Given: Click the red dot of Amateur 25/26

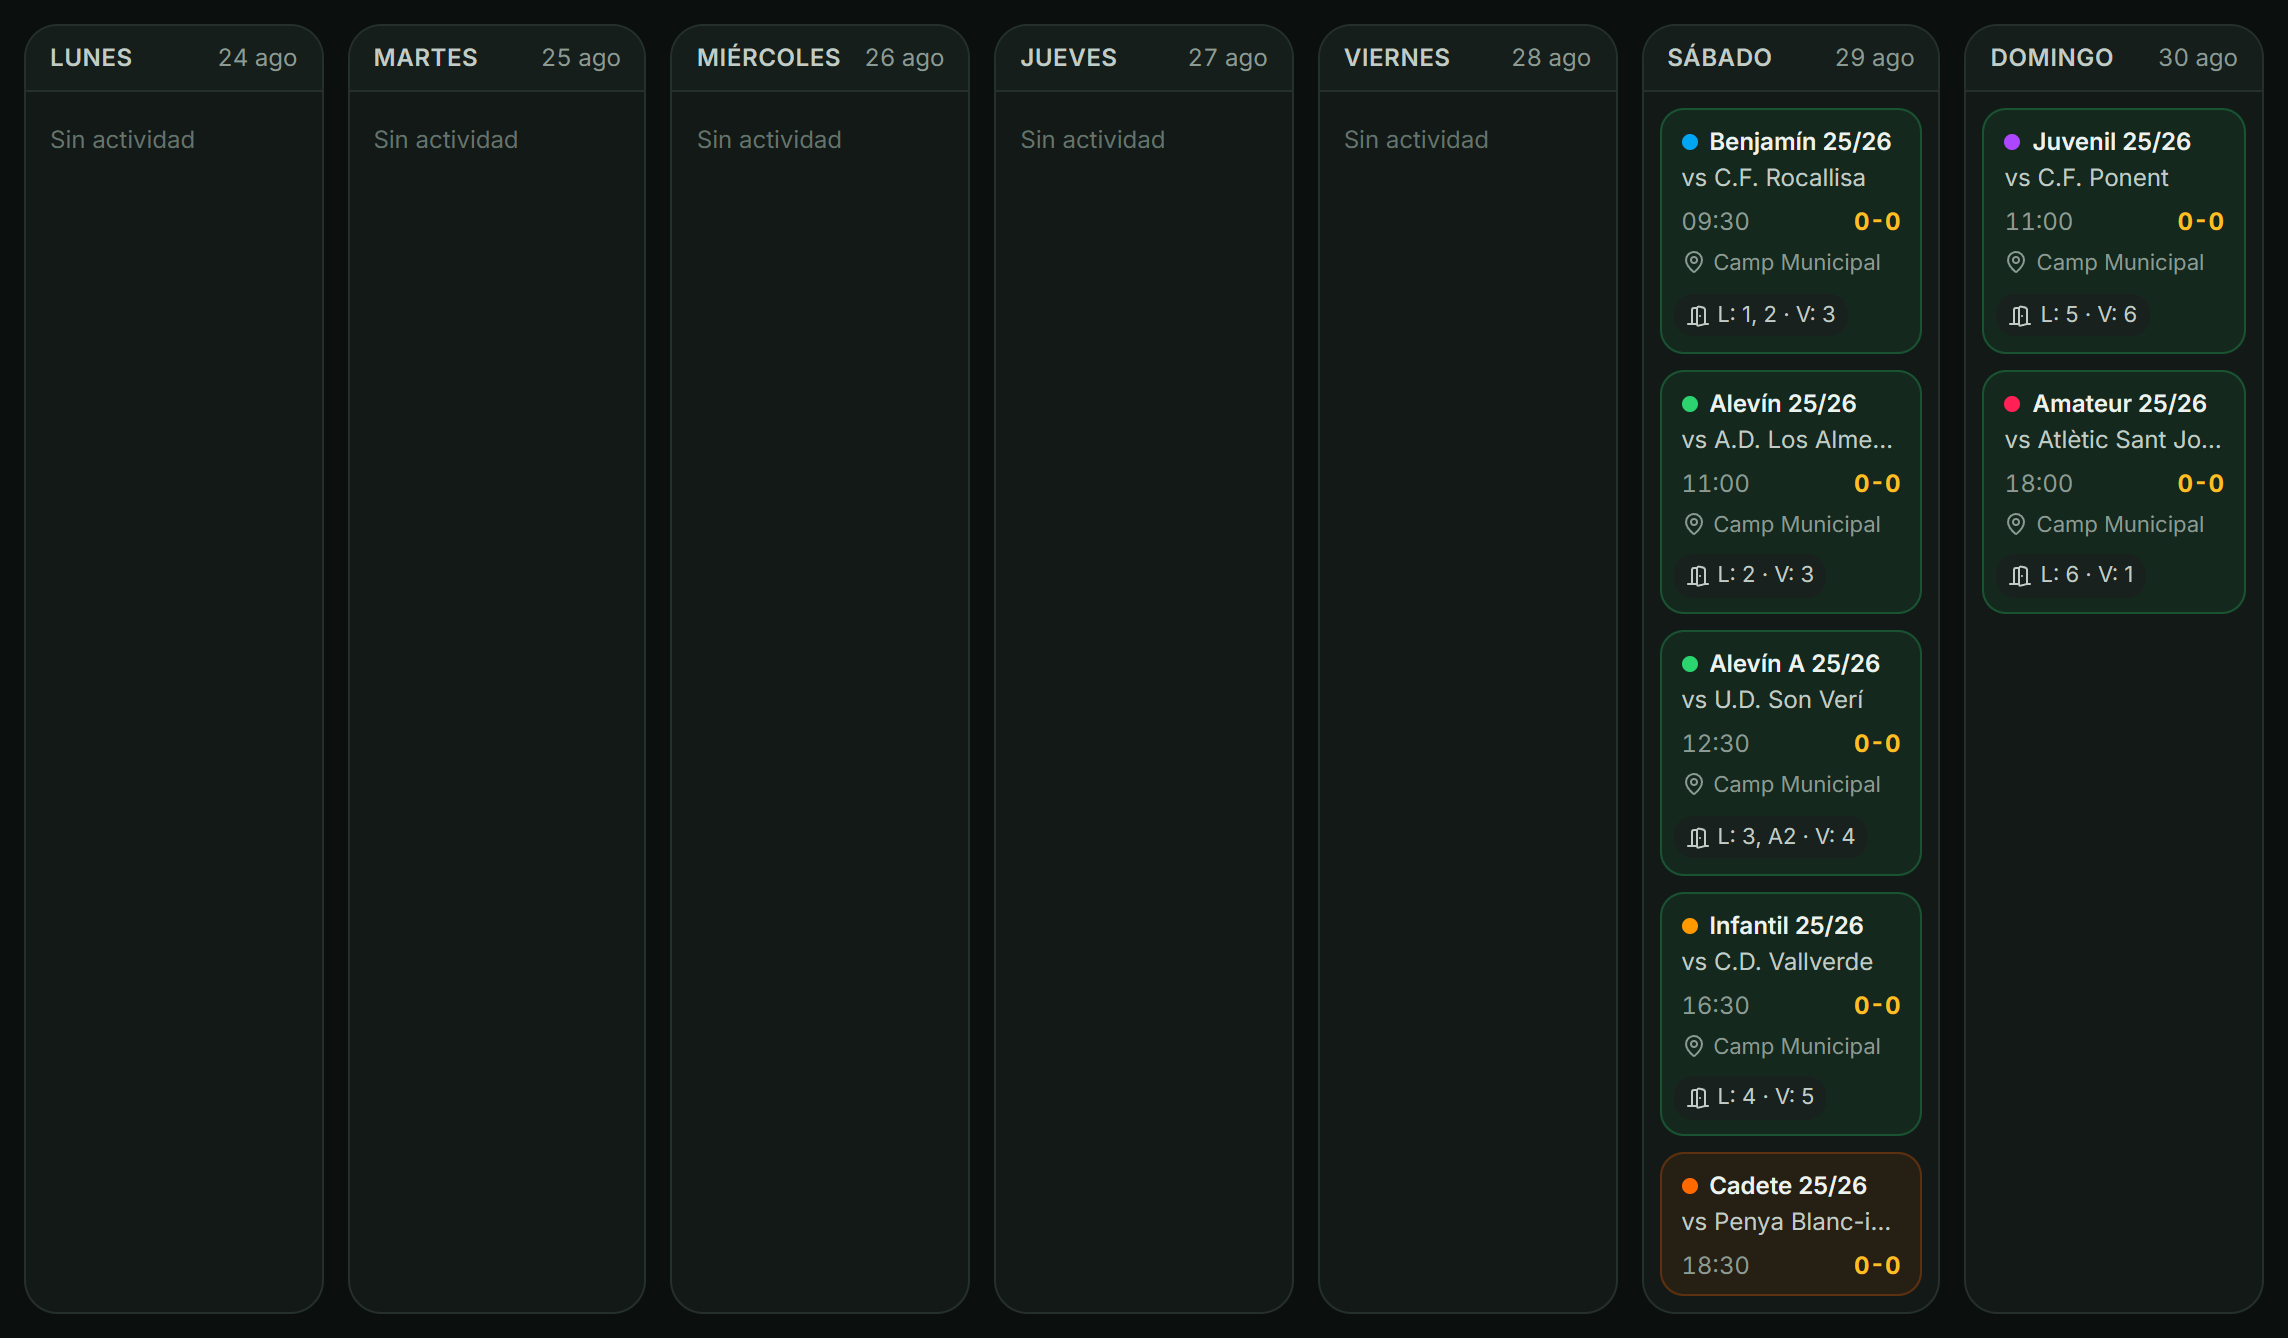Looking at the screenshot, I should coord(2012,404).
